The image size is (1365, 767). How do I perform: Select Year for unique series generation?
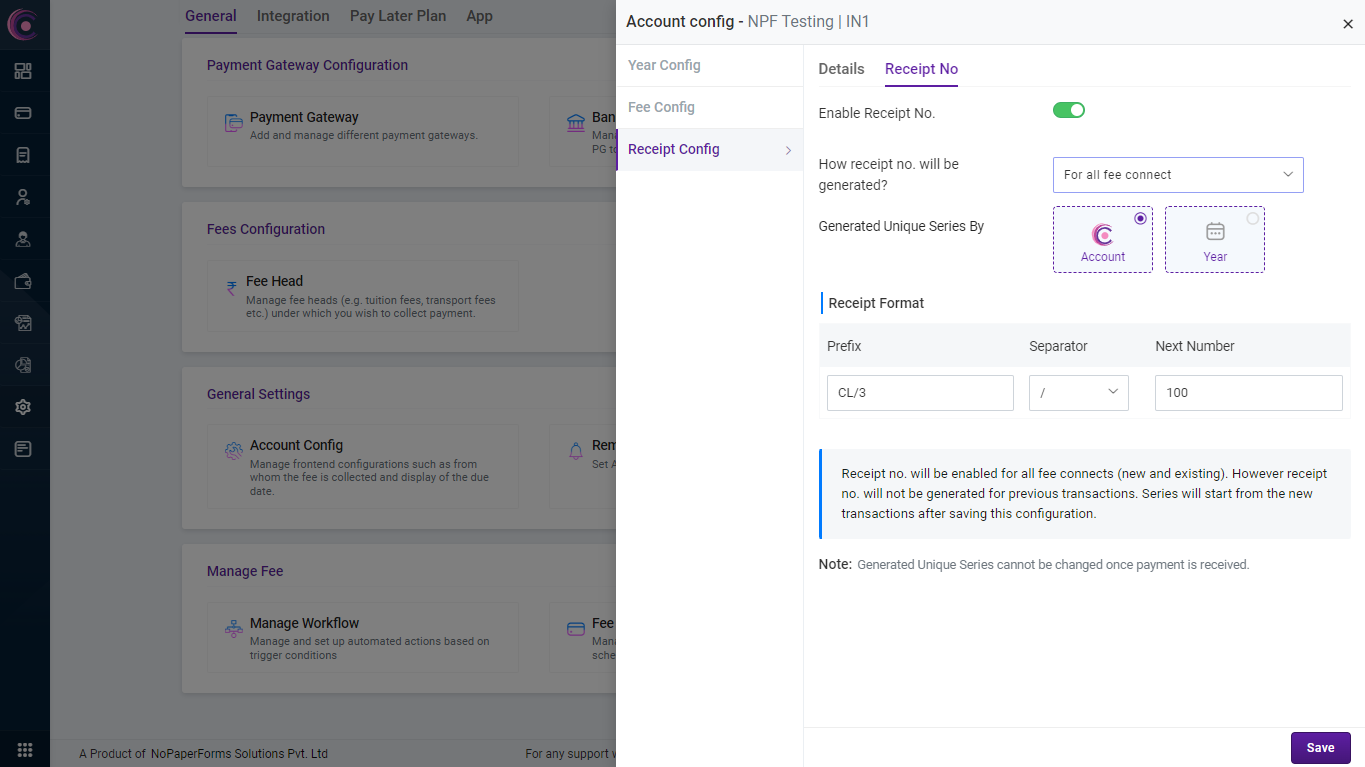pyautogui.click(x=1214, y=240)
